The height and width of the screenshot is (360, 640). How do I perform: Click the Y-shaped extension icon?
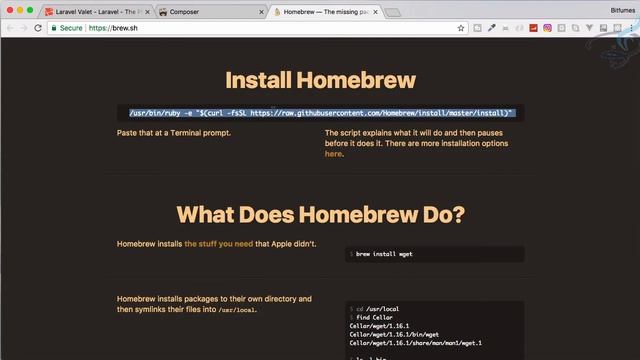(589, 28)
